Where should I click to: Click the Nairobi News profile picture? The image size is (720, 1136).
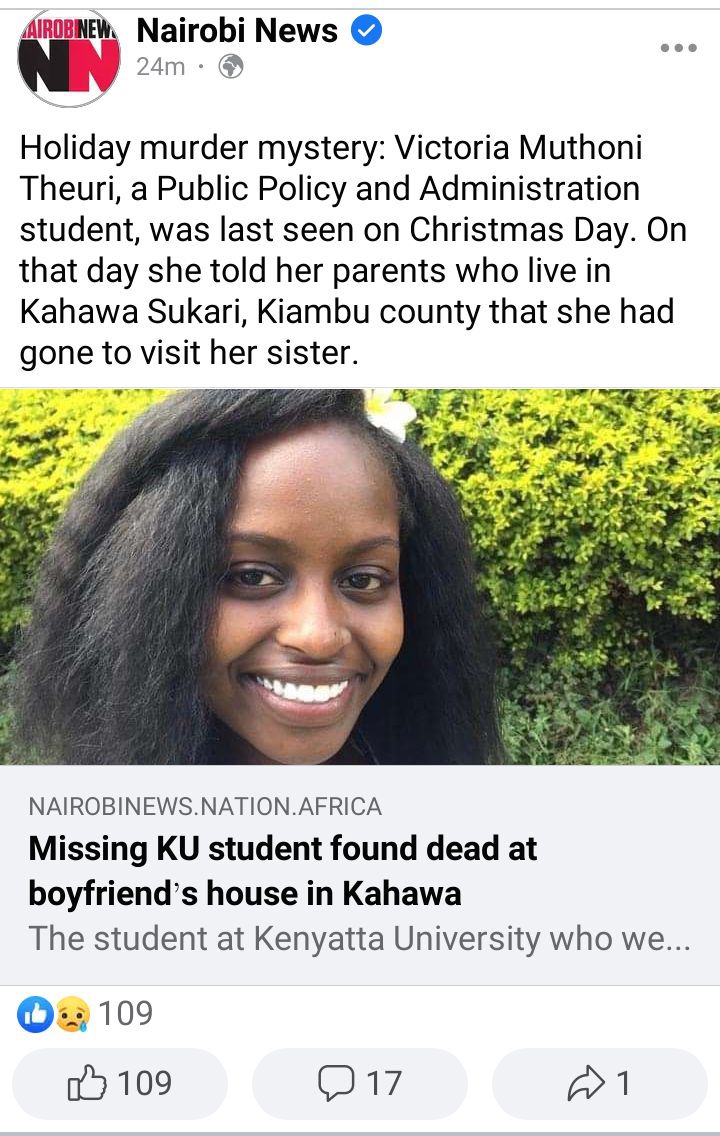click(x=70, y=58)
